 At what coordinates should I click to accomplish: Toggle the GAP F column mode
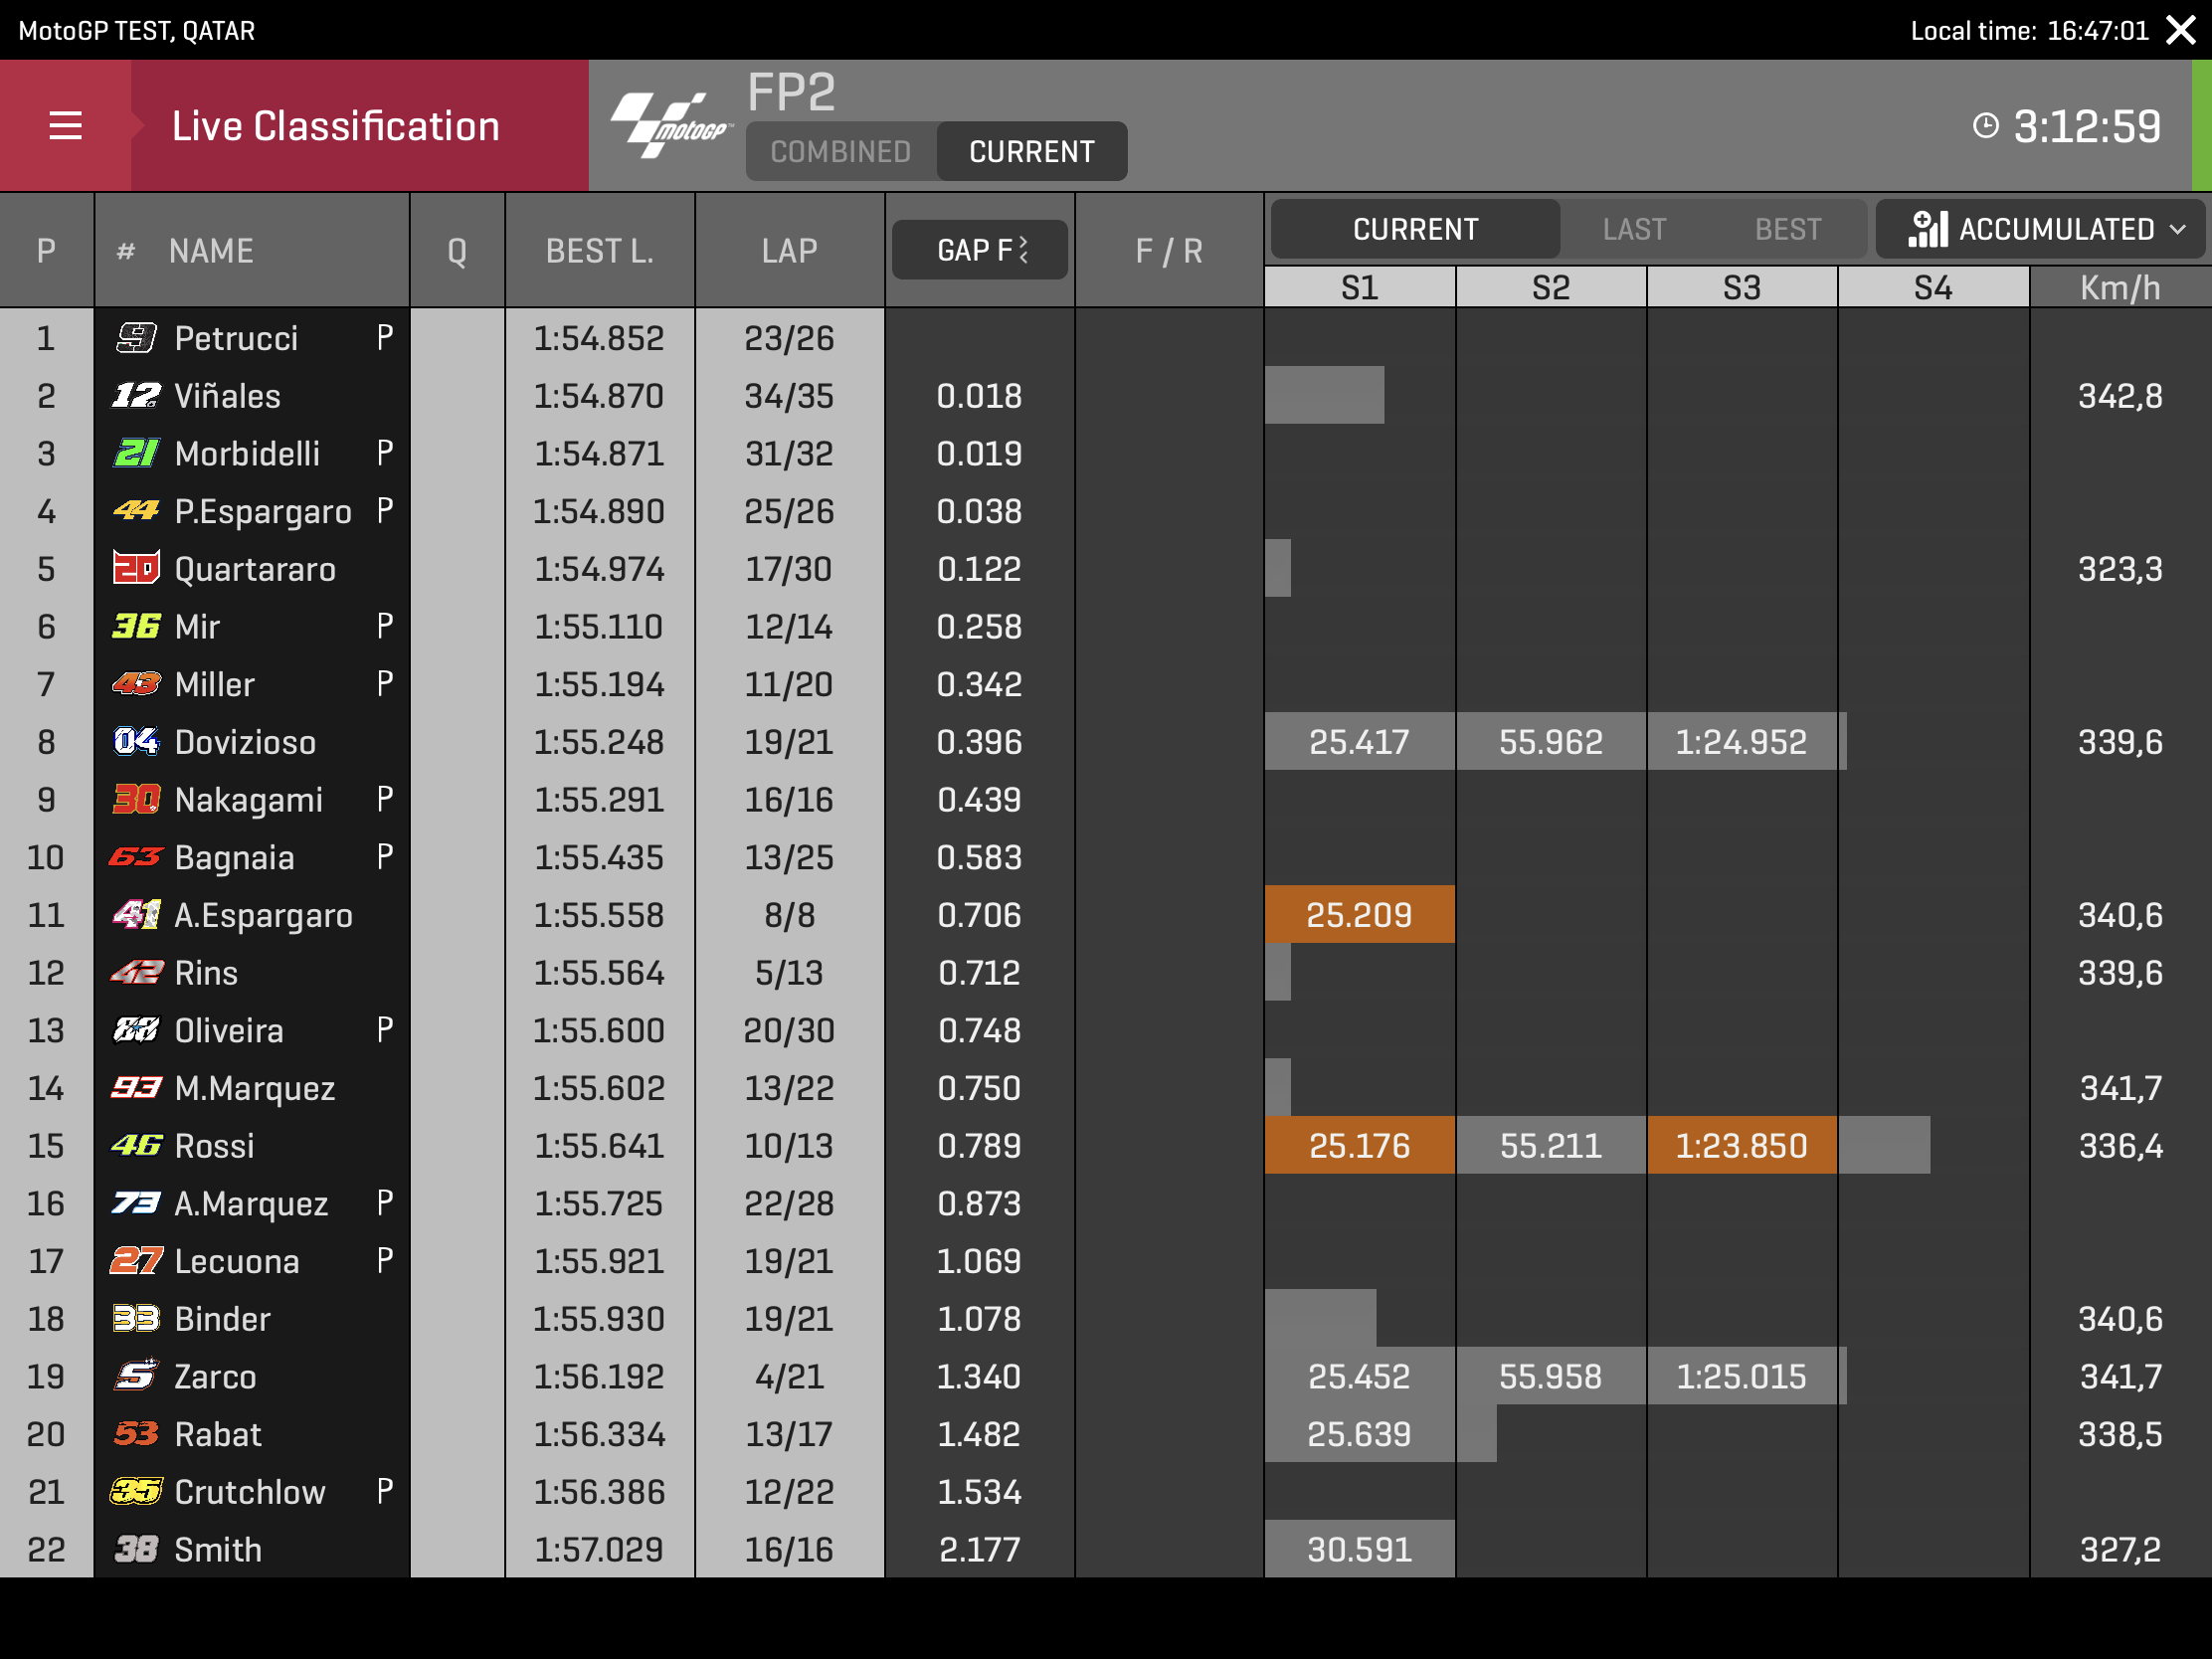click(x=980, y=250)
